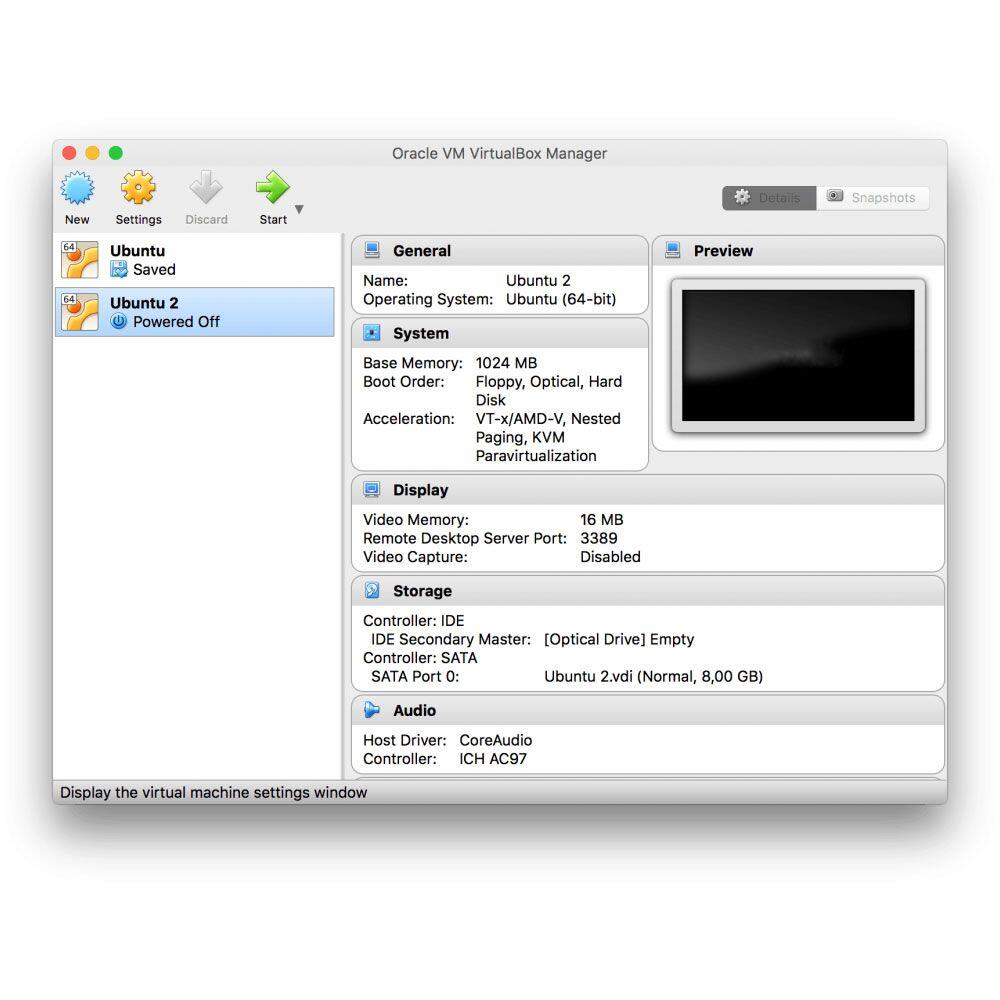The width and height of the screenshot is (1000, 1000).
Task: Open the Storage section header
Action: pyautogui.click(x=648, y=591)
